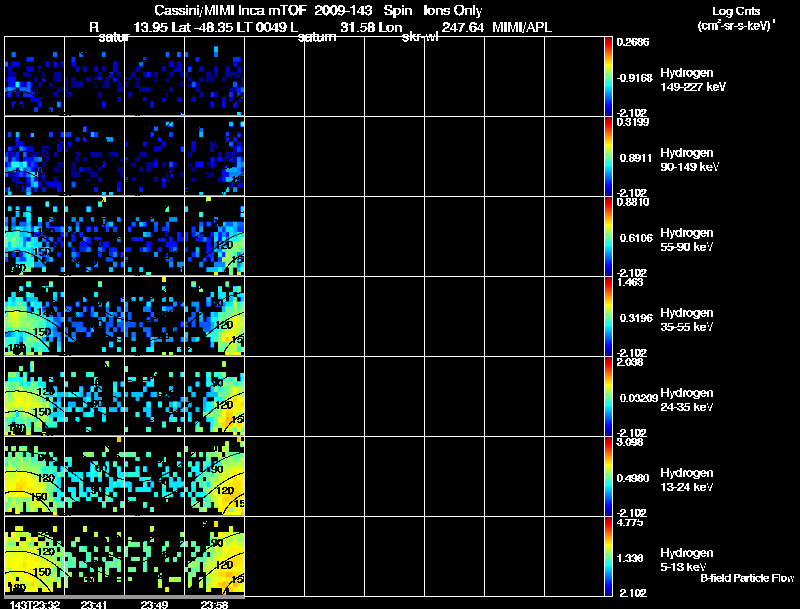Click the B-field Particle Flow label
Viewport: 800px width, 609px height.
(747, 578)
